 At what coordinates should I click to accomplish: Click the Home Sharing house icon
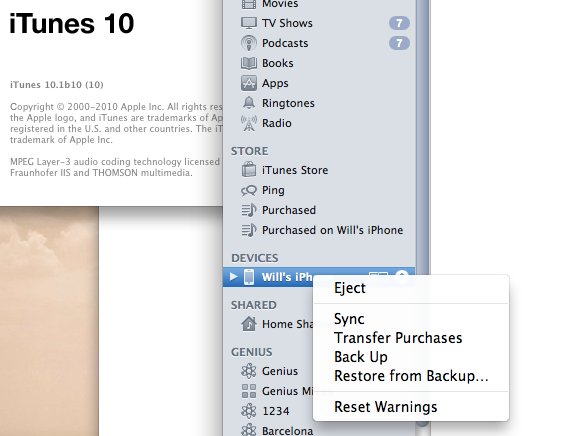coord(249,324)
